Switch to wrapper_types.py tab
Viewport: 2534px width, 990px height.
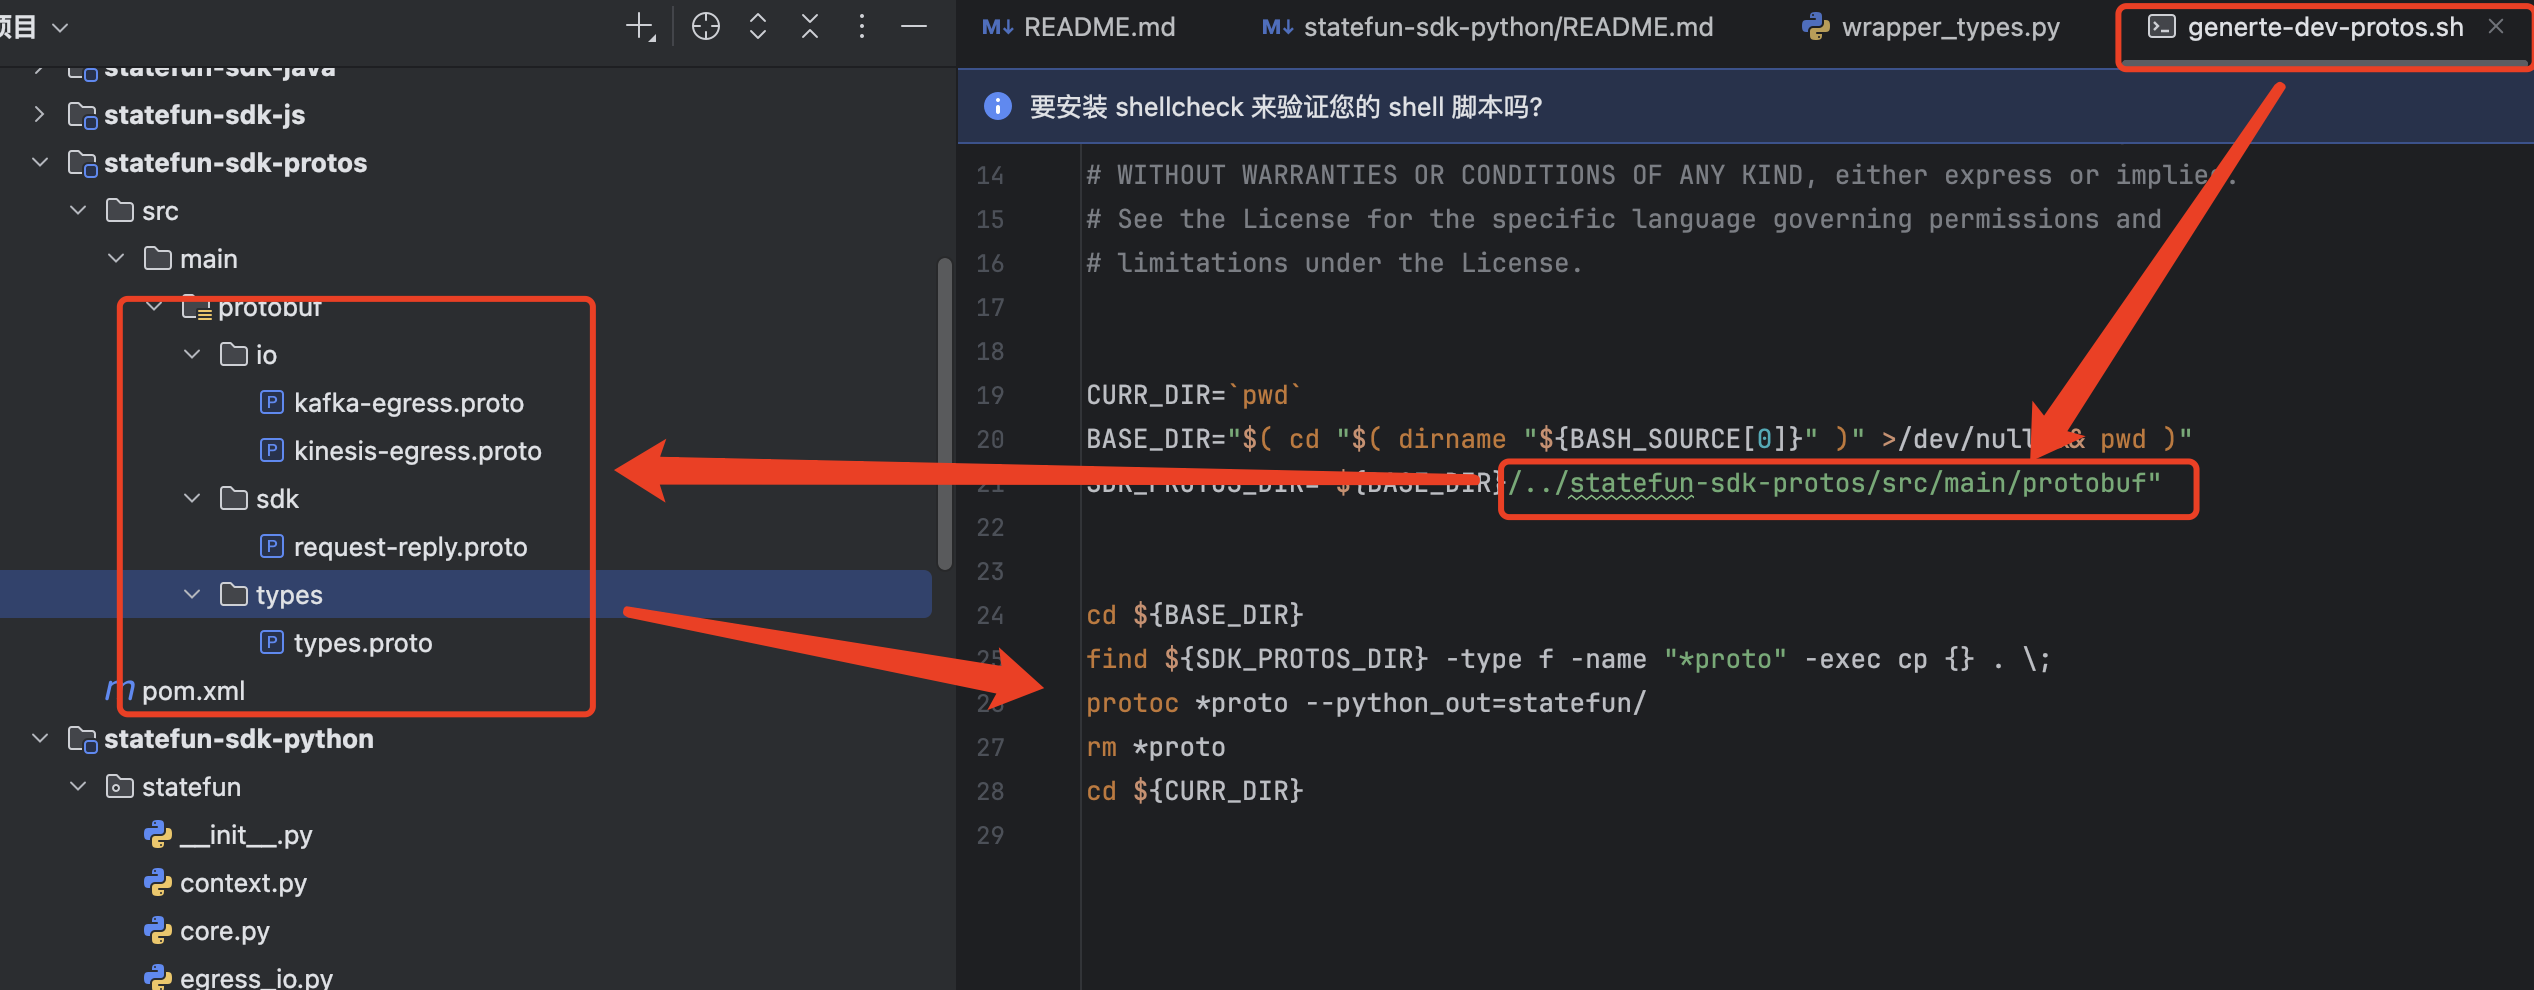click(x=1931, y=27)
